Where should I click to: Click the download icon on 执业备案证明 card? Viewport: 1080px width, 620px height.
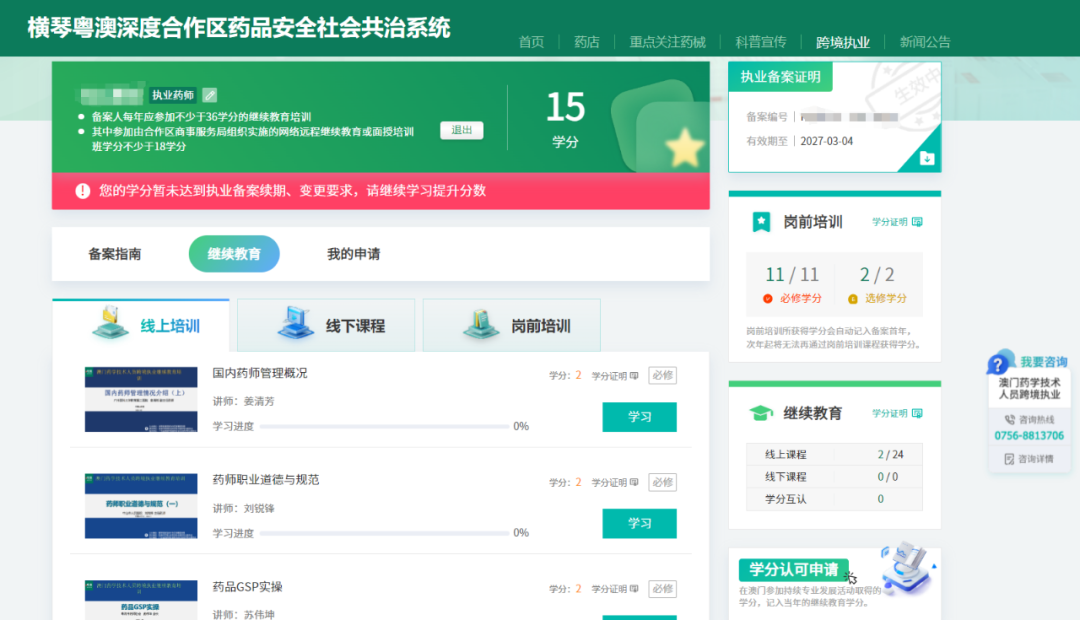tap(926, 158)
